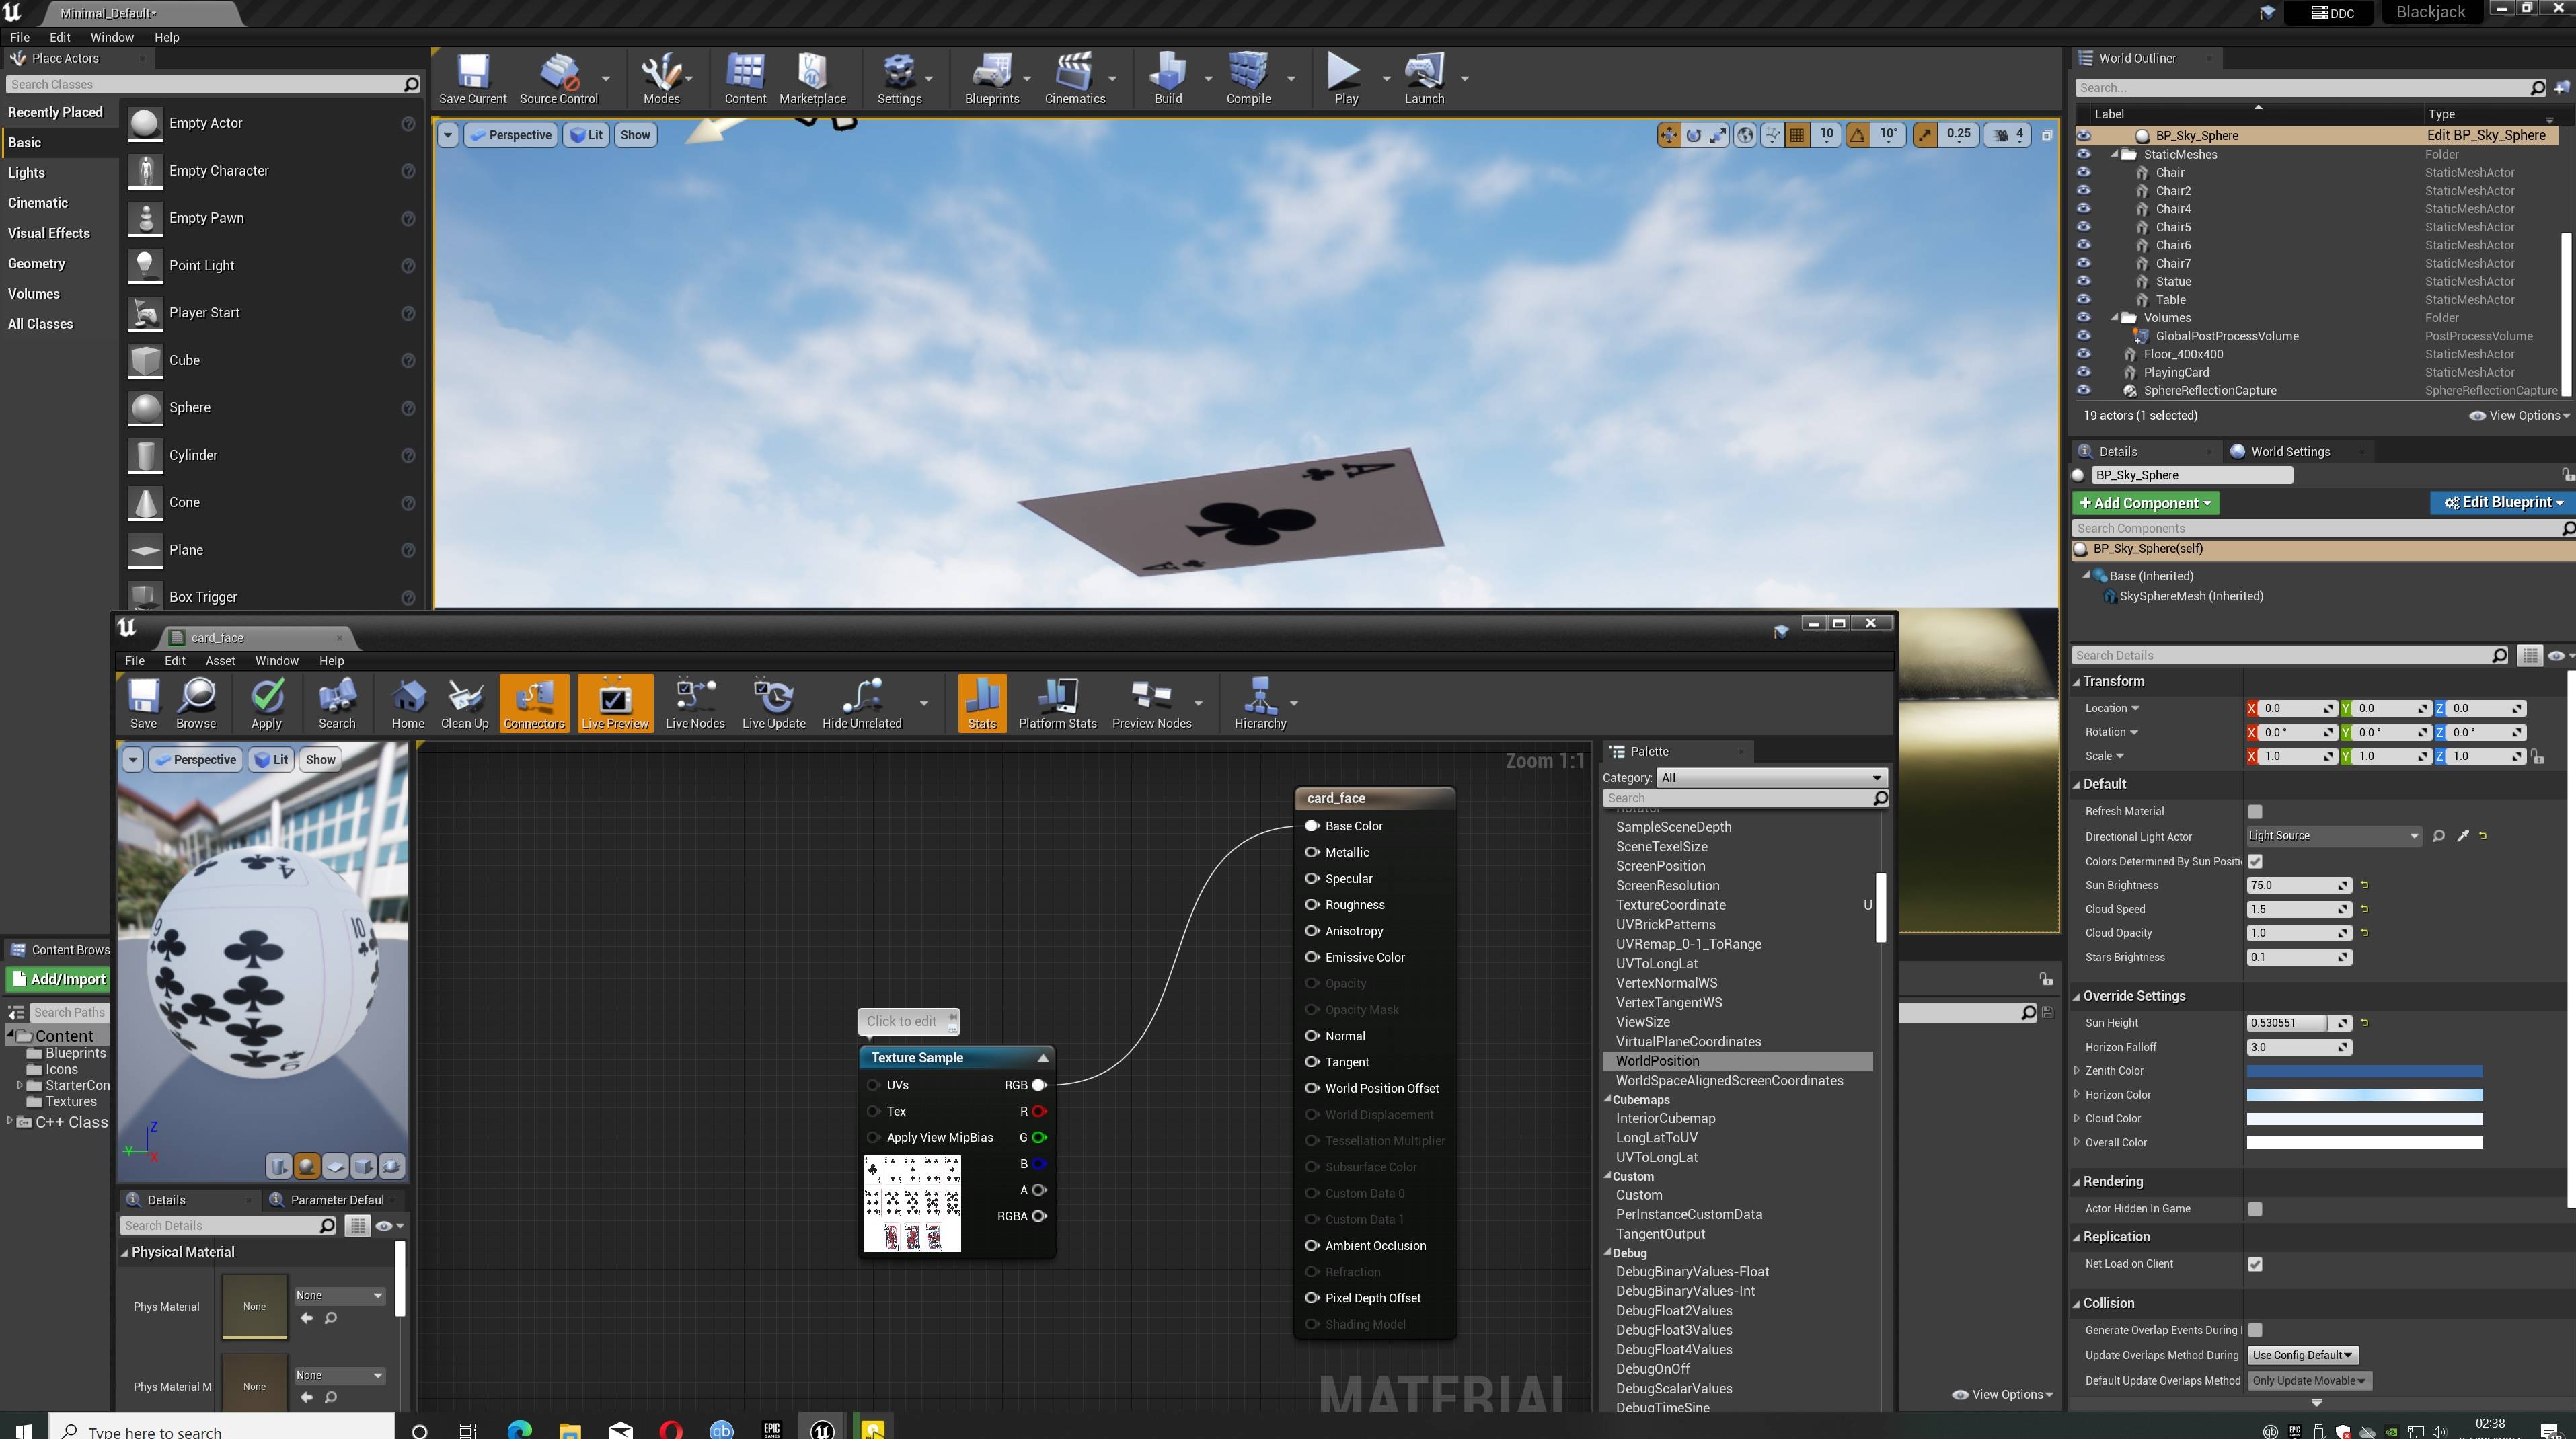
Task: Switch to Parameter Defaults tab
Action: pos(336,1200)
